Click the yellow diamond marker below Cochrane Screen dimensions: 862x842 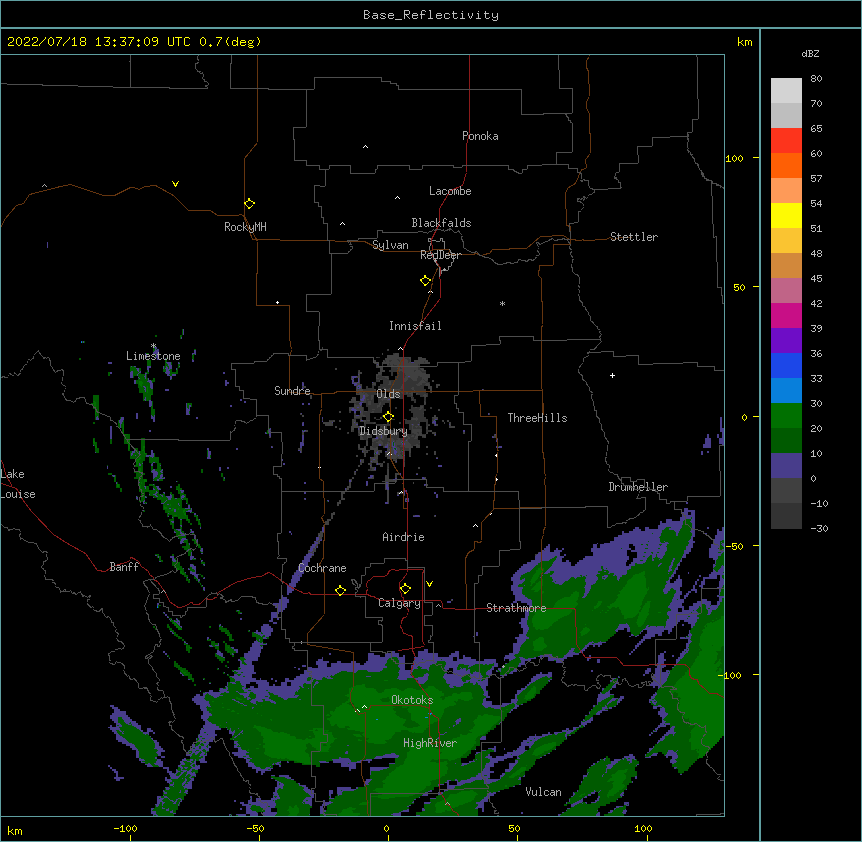340,591
